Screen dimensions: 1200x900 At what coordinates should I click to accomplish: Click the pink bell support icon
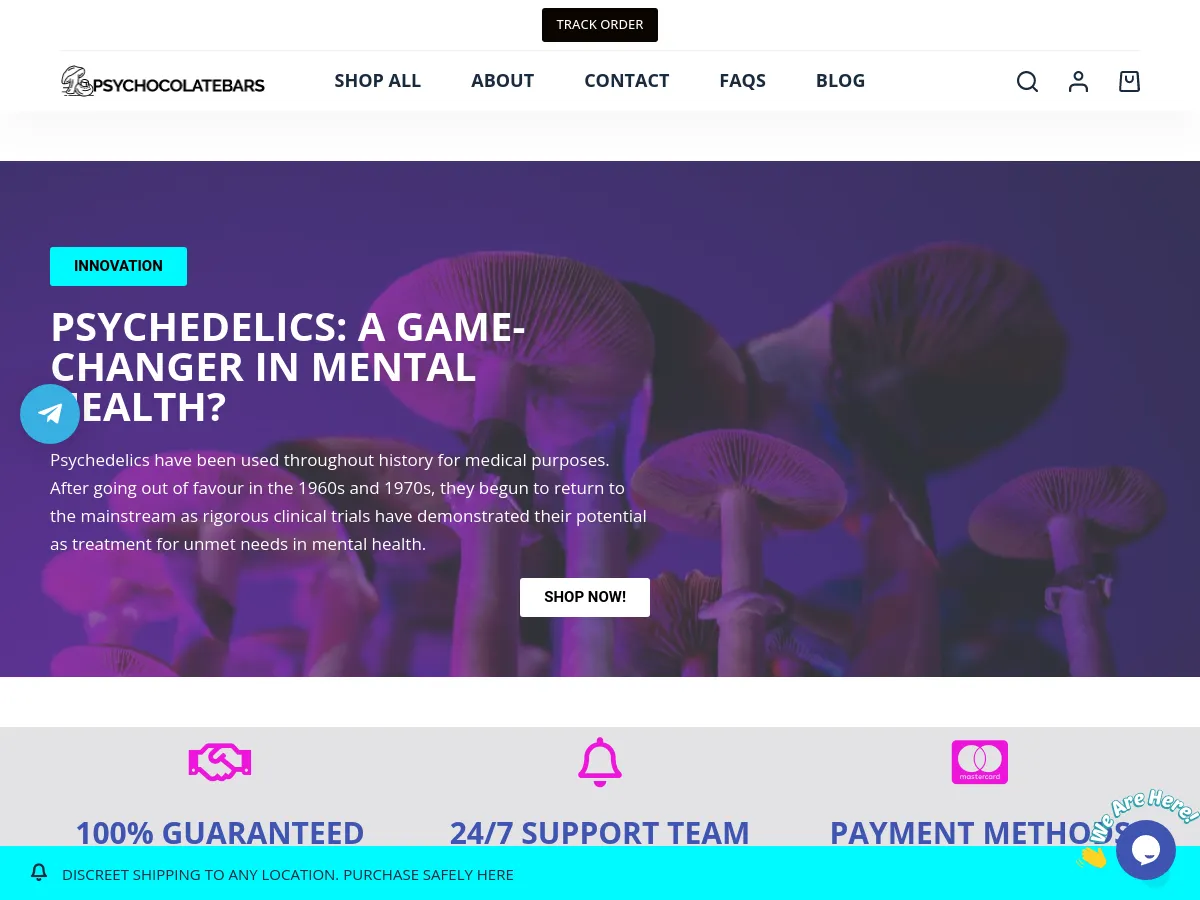coord(600,762)
